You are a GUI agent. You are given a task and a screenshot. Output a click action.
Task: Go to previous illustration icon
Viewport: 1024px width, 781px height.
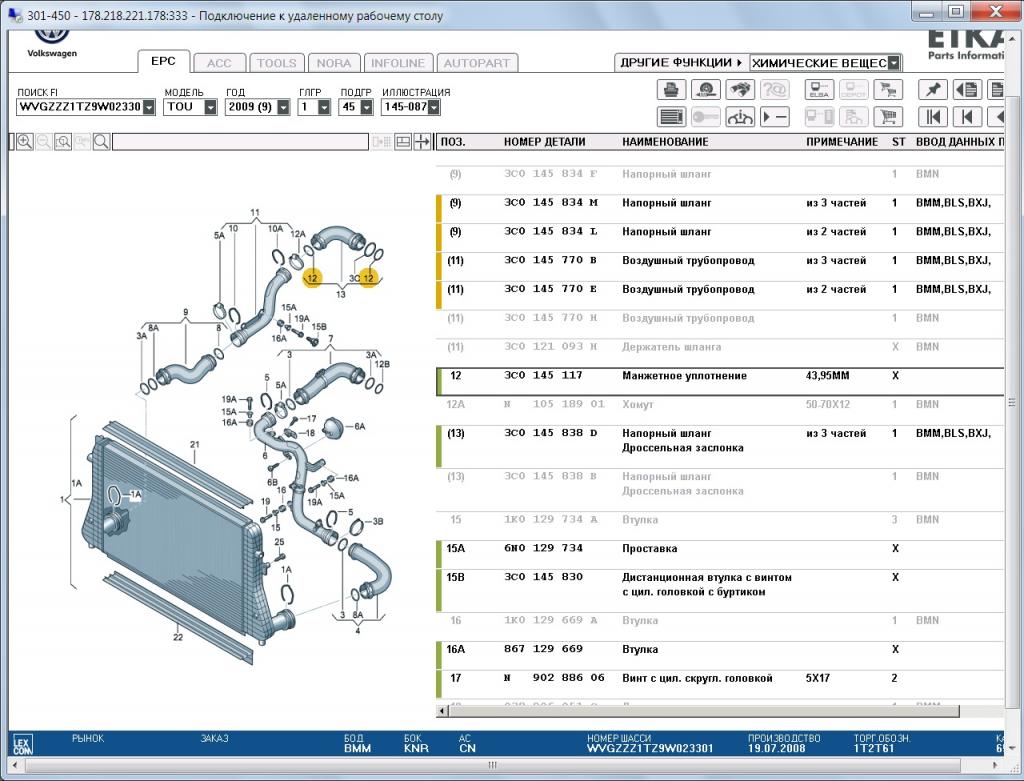967,117
